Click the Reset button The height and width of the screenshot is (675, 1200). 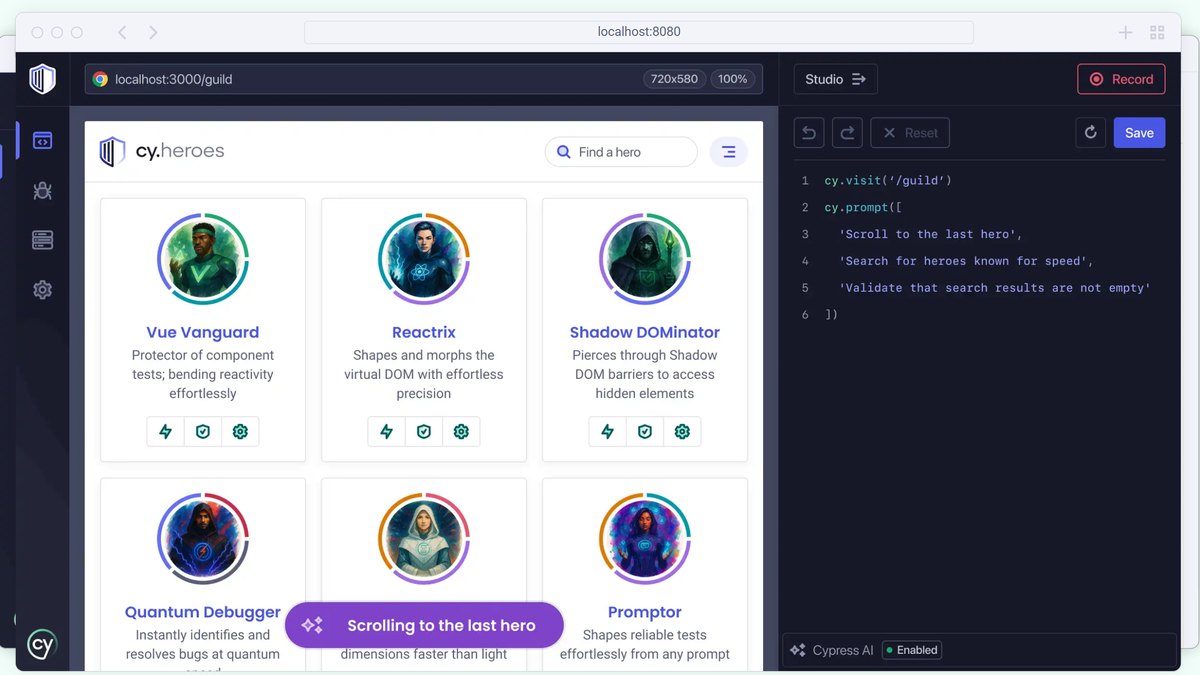coord(910,133)
